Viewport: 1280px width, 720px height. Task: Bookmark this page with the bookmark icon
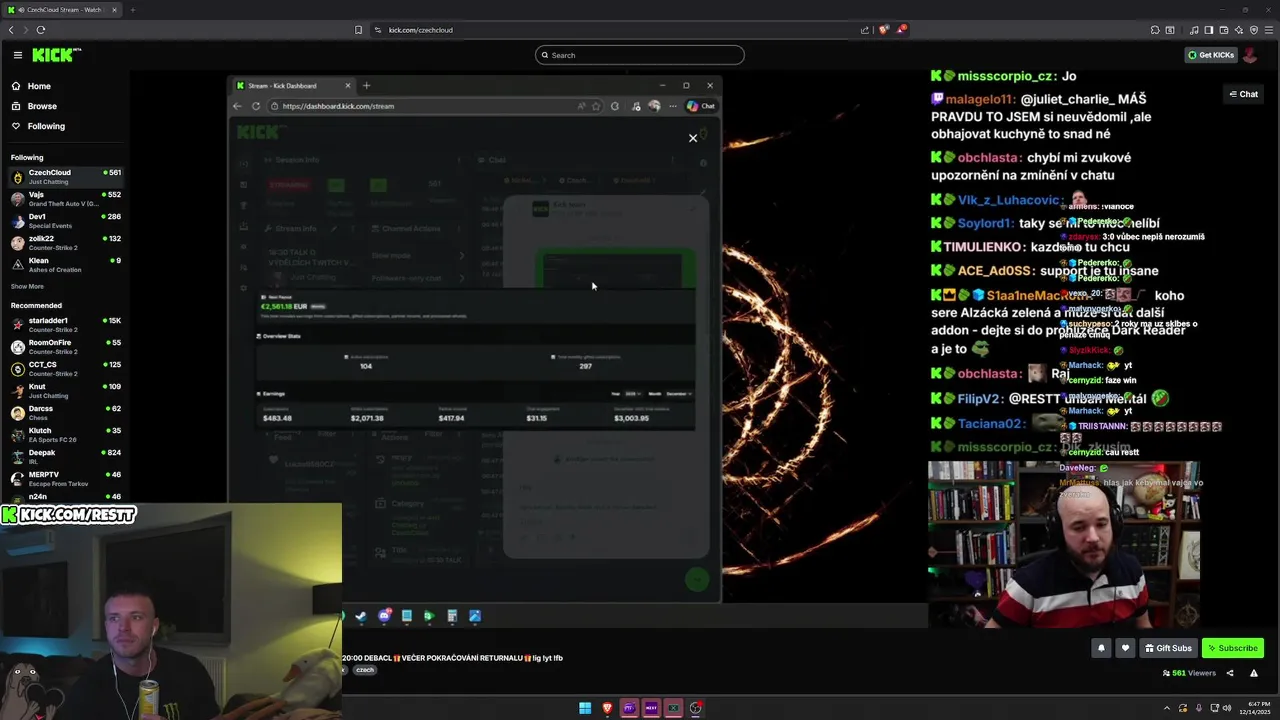coord(359,30)
